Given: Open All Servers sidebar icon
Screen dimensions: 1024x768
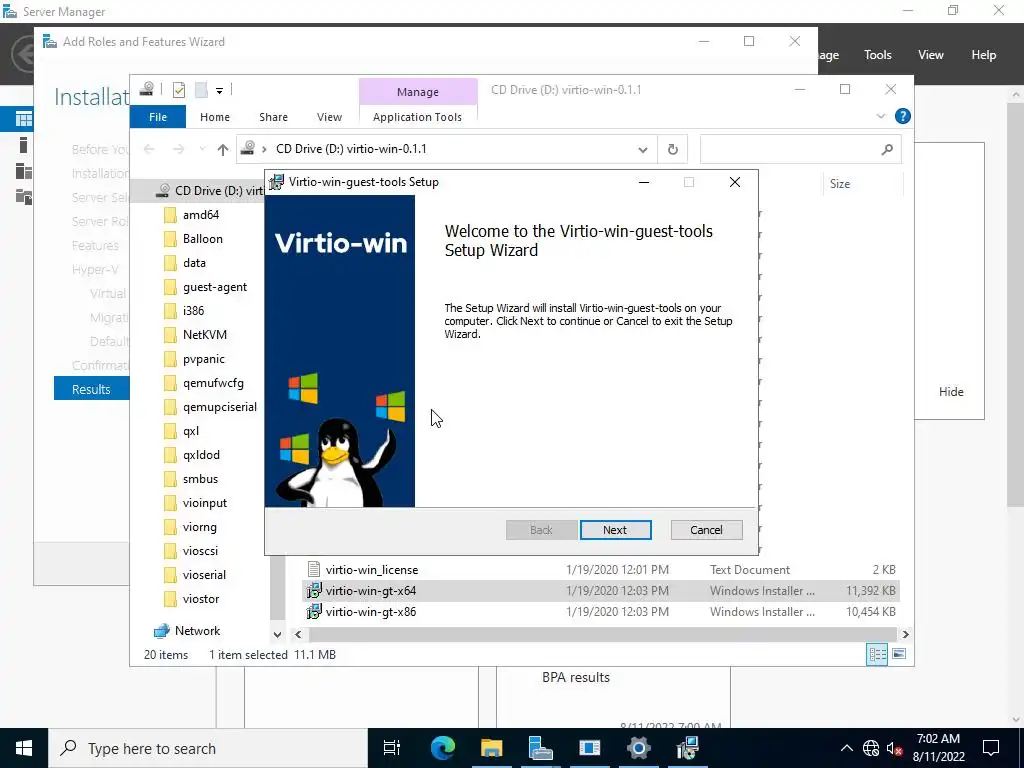Looking at the screenshot, I should click(24, 171).
